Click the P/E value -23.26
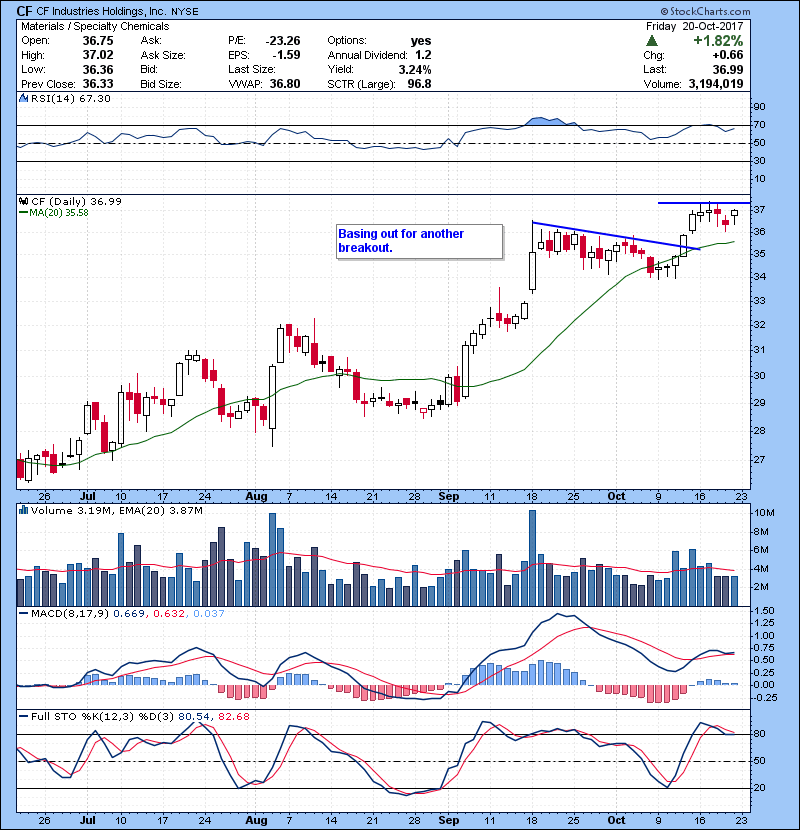 (x=283, y=41)
